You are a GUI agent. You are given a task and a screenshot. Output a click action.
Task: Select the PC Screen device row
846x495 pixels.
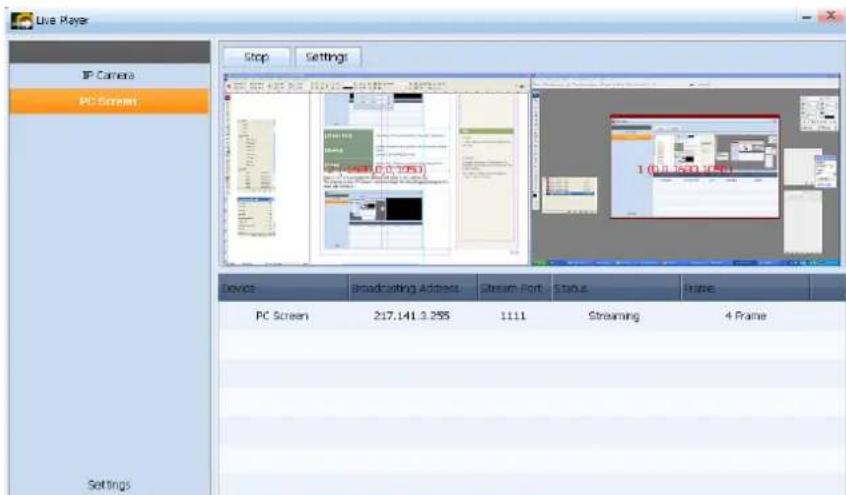[x=532, y=316]
